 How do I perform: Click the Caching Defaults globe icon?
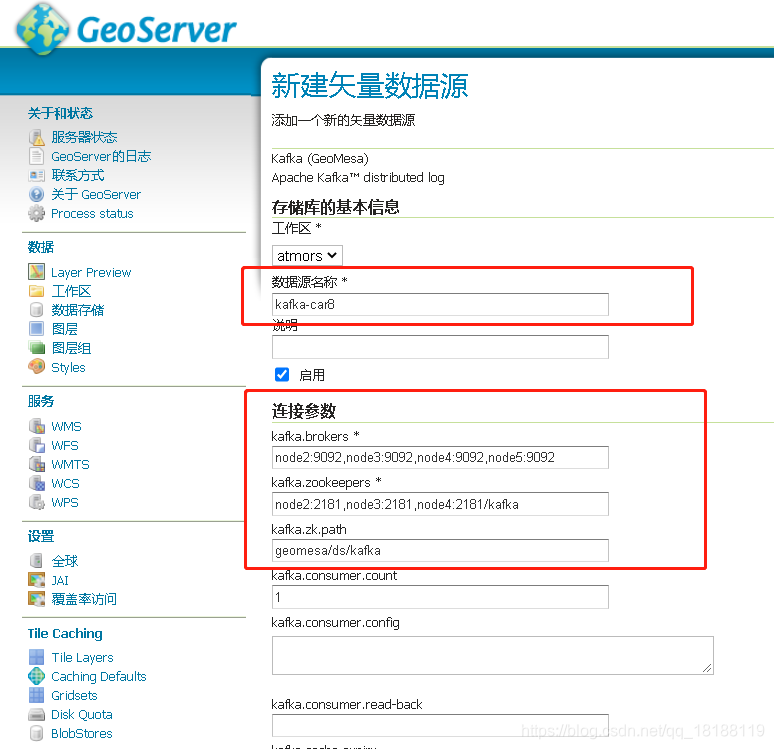37,676
